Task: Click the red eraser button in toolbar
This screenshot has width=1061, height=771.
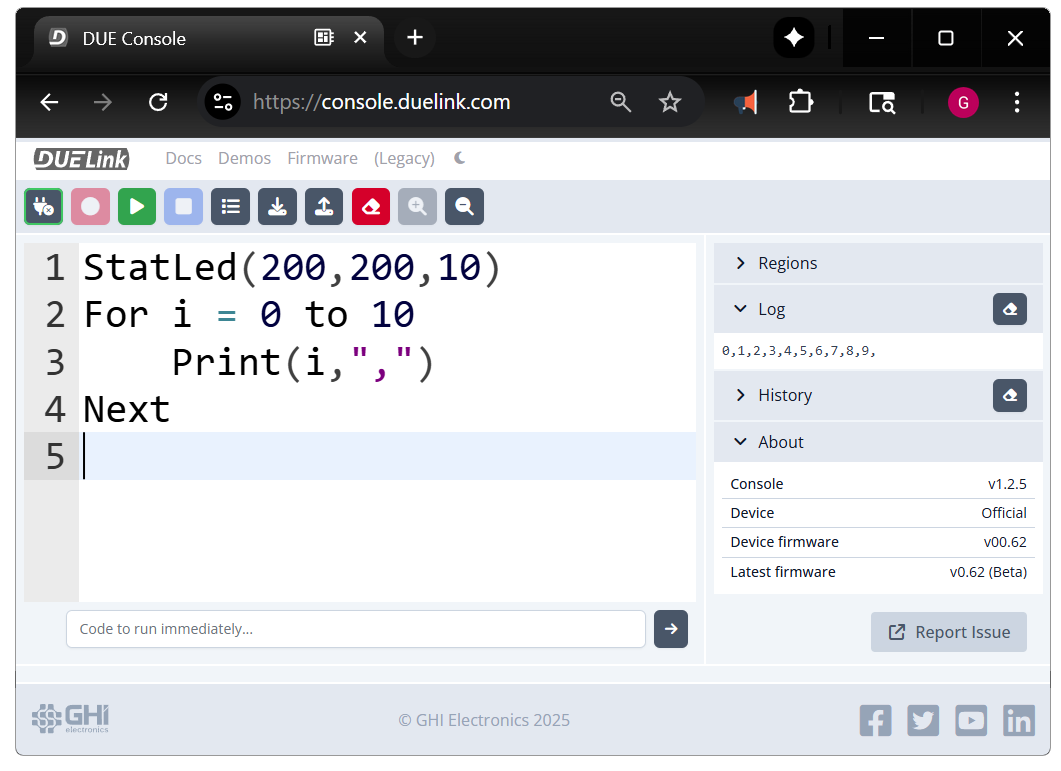Action: (x=371, y=206)
